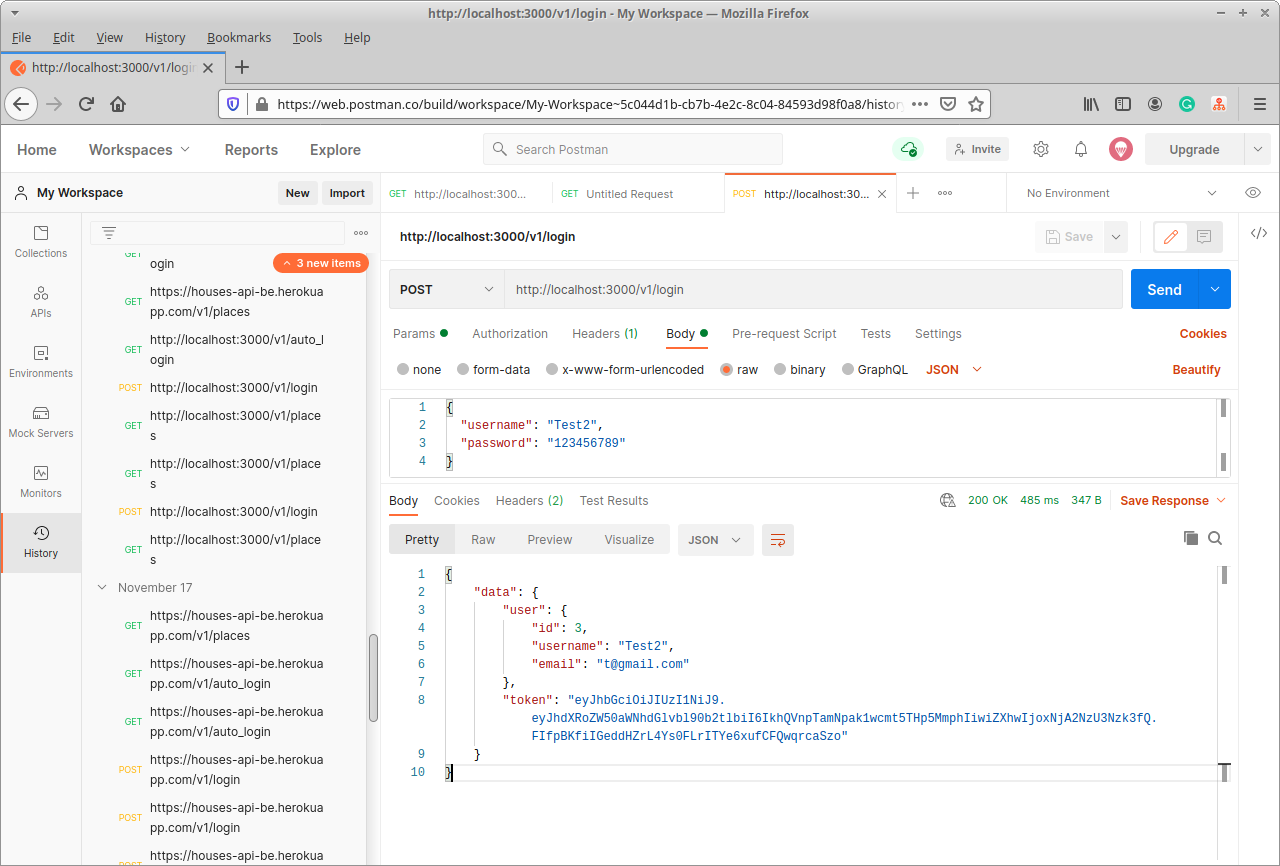The width and height of the screenshot is (1280, 866).
Task: Open the POST method dropdown
Action: pos(447,289)
